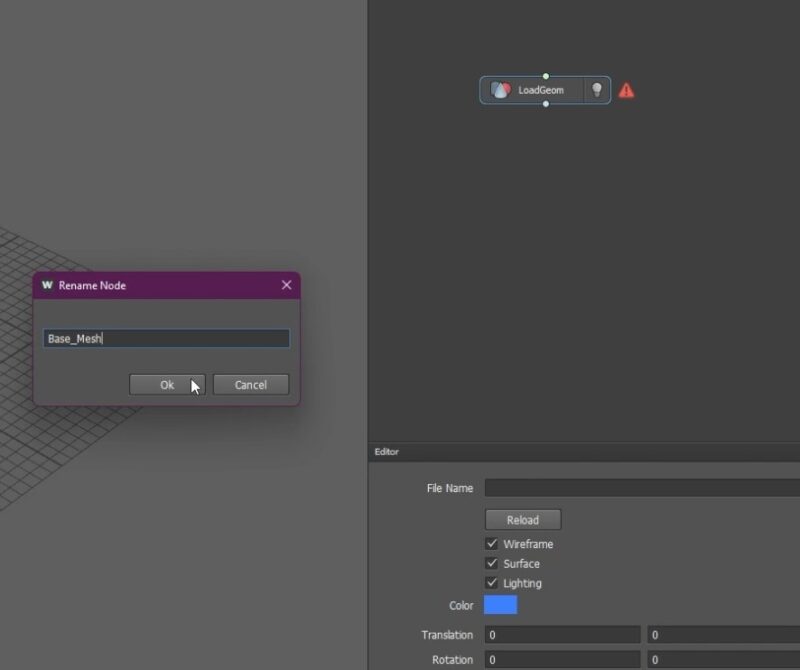
Task: Select the first Translation value field
Action: coord(562,634)
